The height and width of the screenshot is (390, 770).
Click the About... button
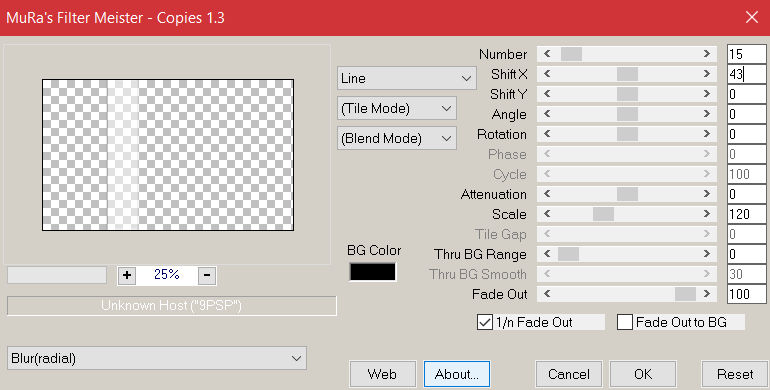457,374
